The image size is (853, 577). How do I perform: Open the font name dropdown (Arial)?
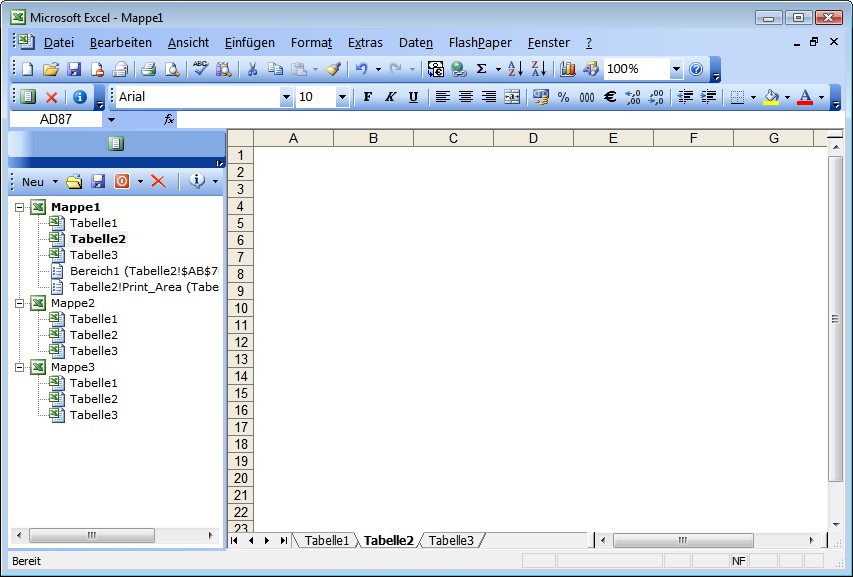click(x=286, y=97)
